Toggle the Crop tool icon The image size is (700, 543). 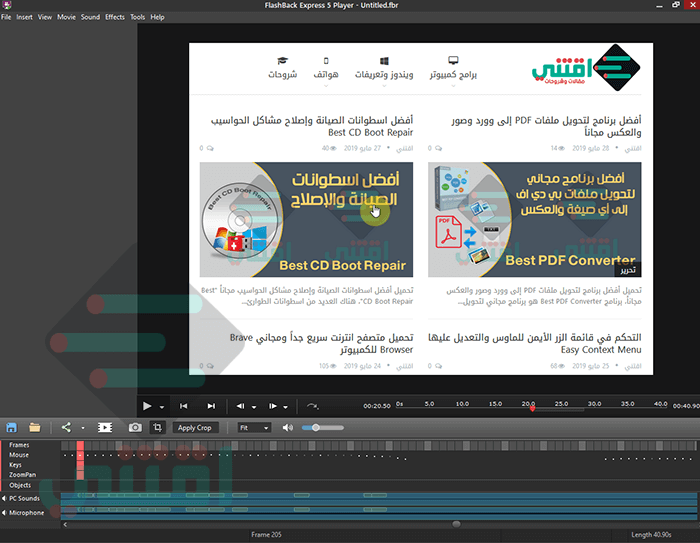[x=158, y=427]
